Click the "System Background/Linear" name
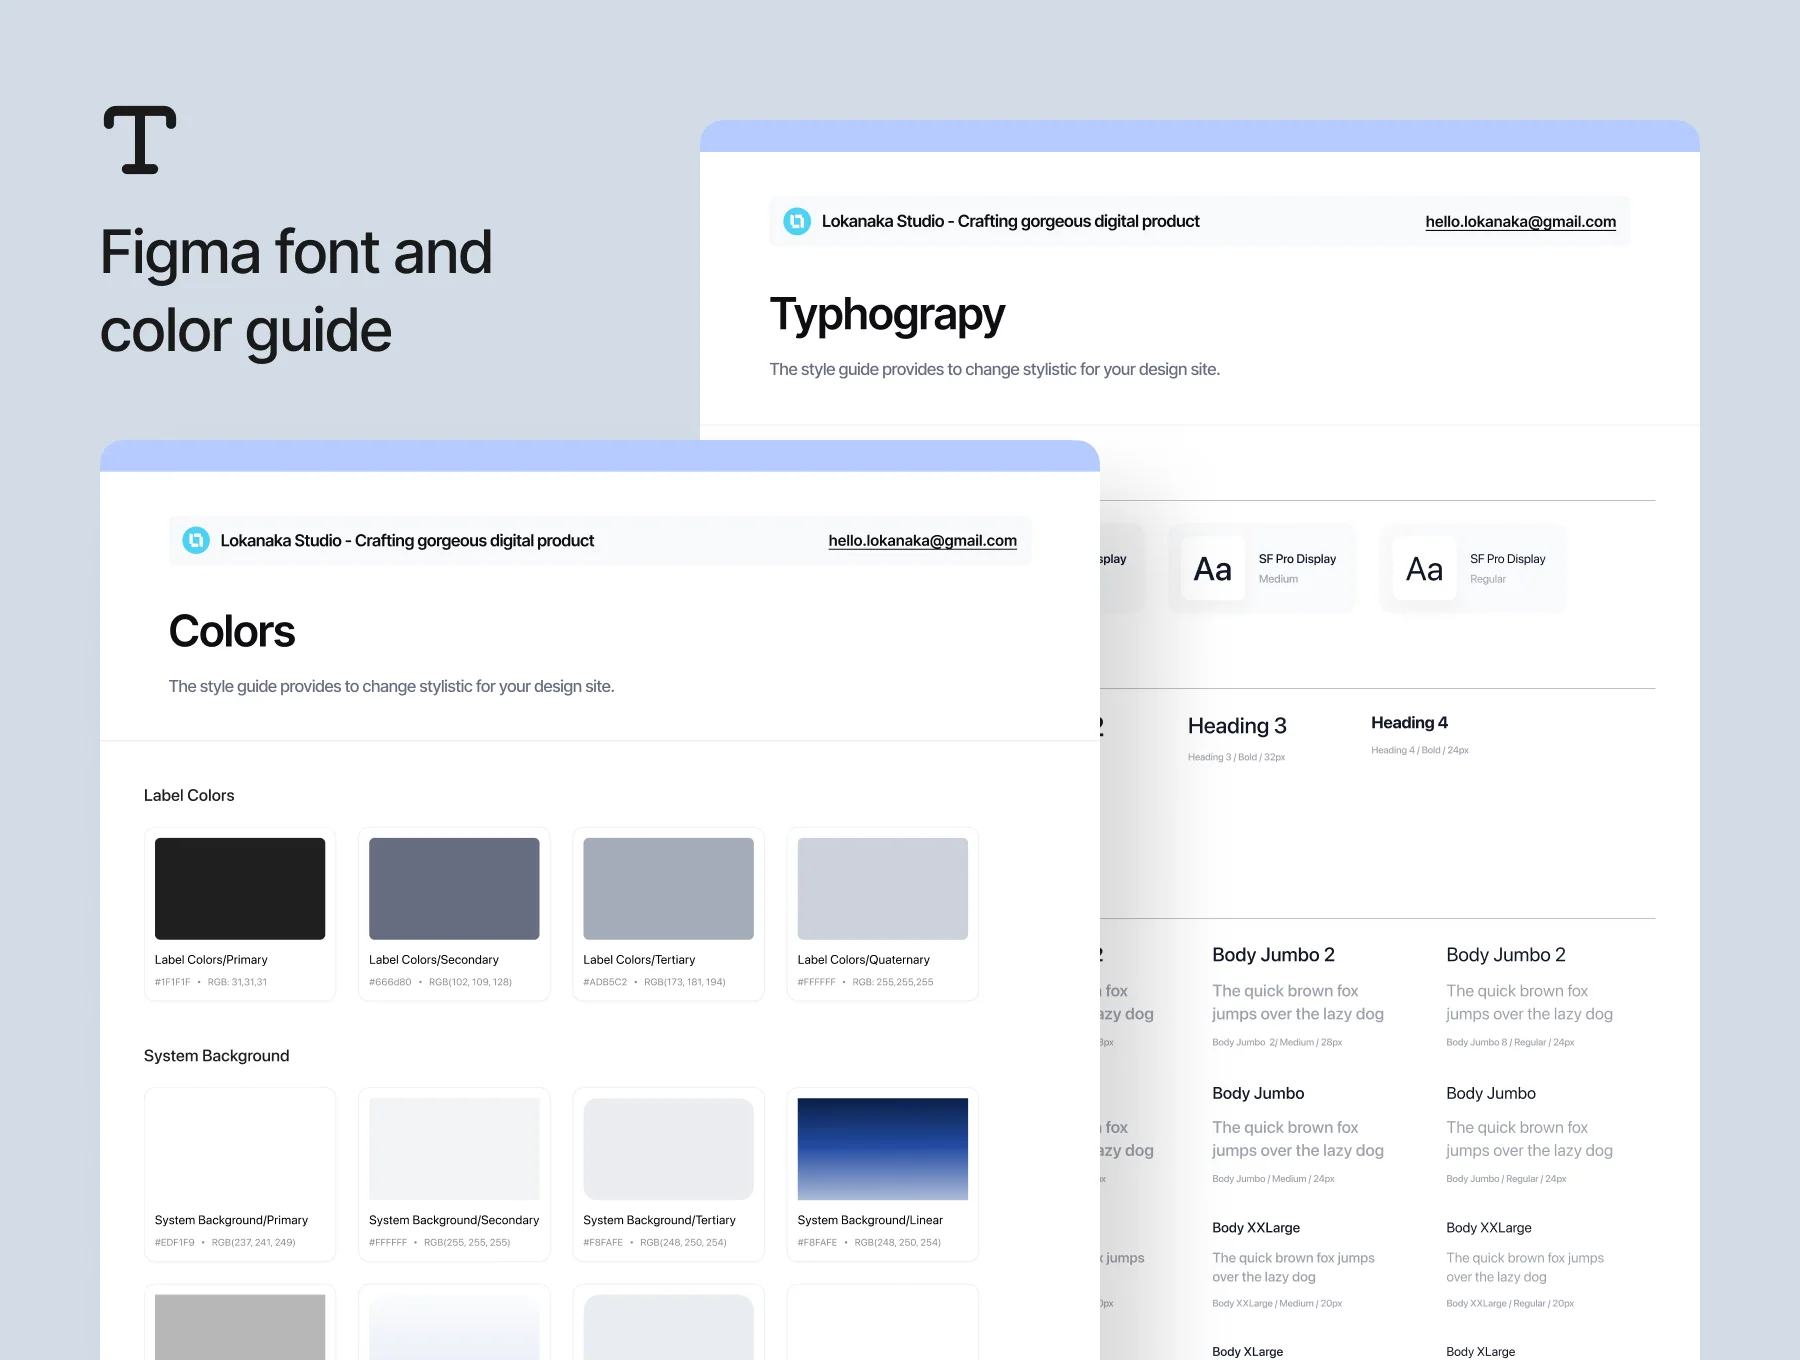This screenshot has width=1800, height=1360. 870,1220
